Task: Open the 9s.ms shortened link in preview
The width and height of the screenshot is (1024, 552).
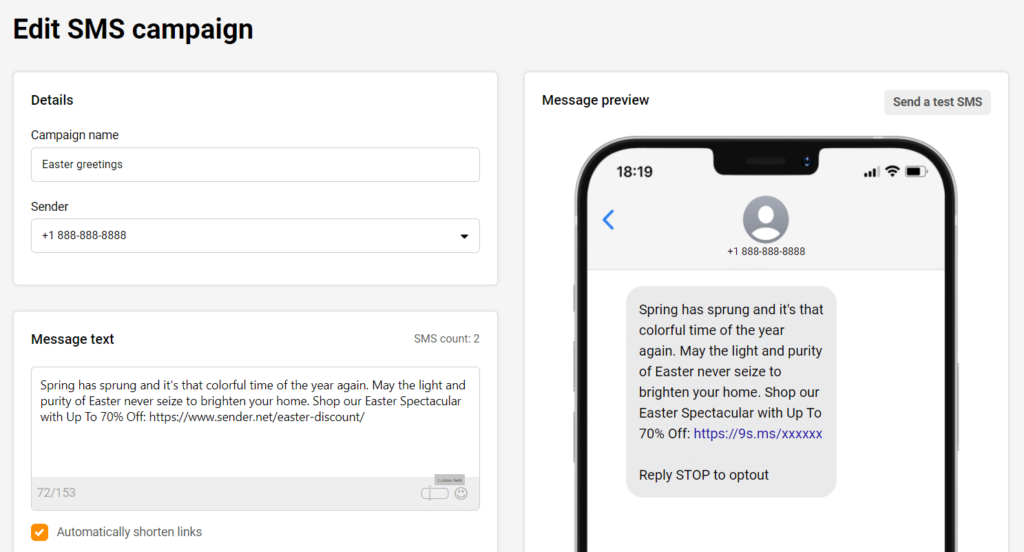Action: [x=758, y=434]
